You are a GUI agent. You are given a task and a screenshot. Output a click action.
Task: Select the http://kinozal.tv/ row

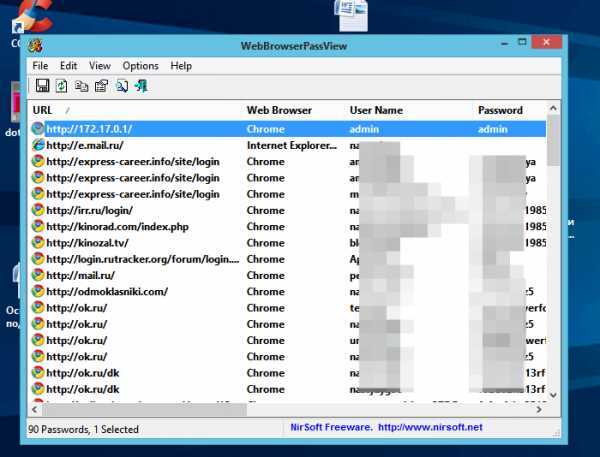(288, 243)
